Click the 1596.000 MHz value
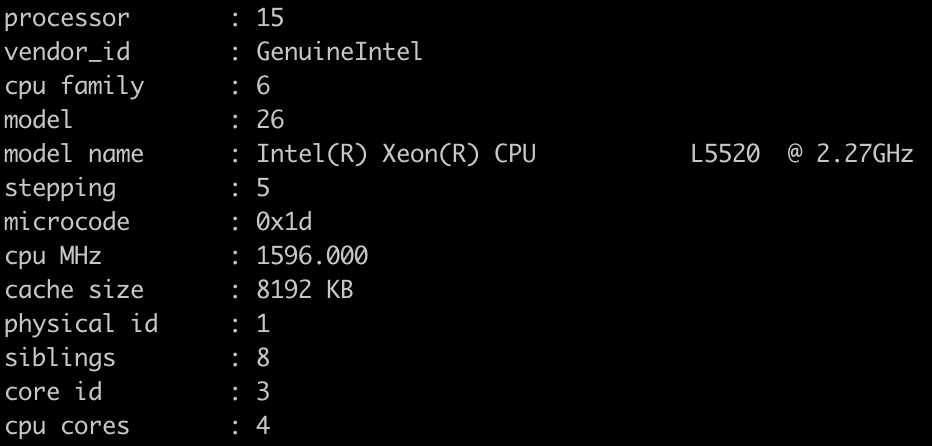This screenshot has height=446, width=932. pos(312,256)
